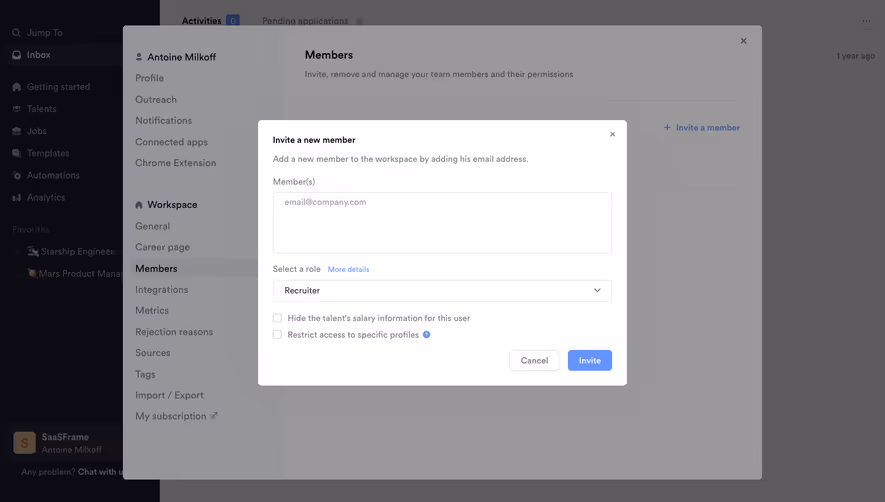This screenshot has width=885, height=502.
Task: Click the blue Invite button
Action: tap(589, 360)
